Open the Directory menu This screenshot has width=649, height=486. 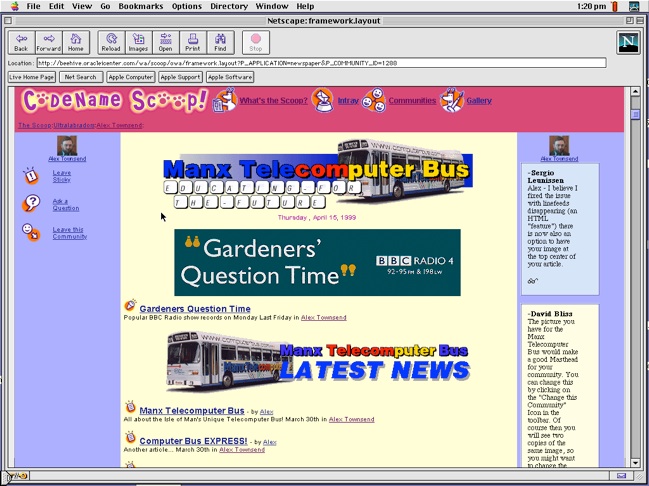tap(229, 6)
